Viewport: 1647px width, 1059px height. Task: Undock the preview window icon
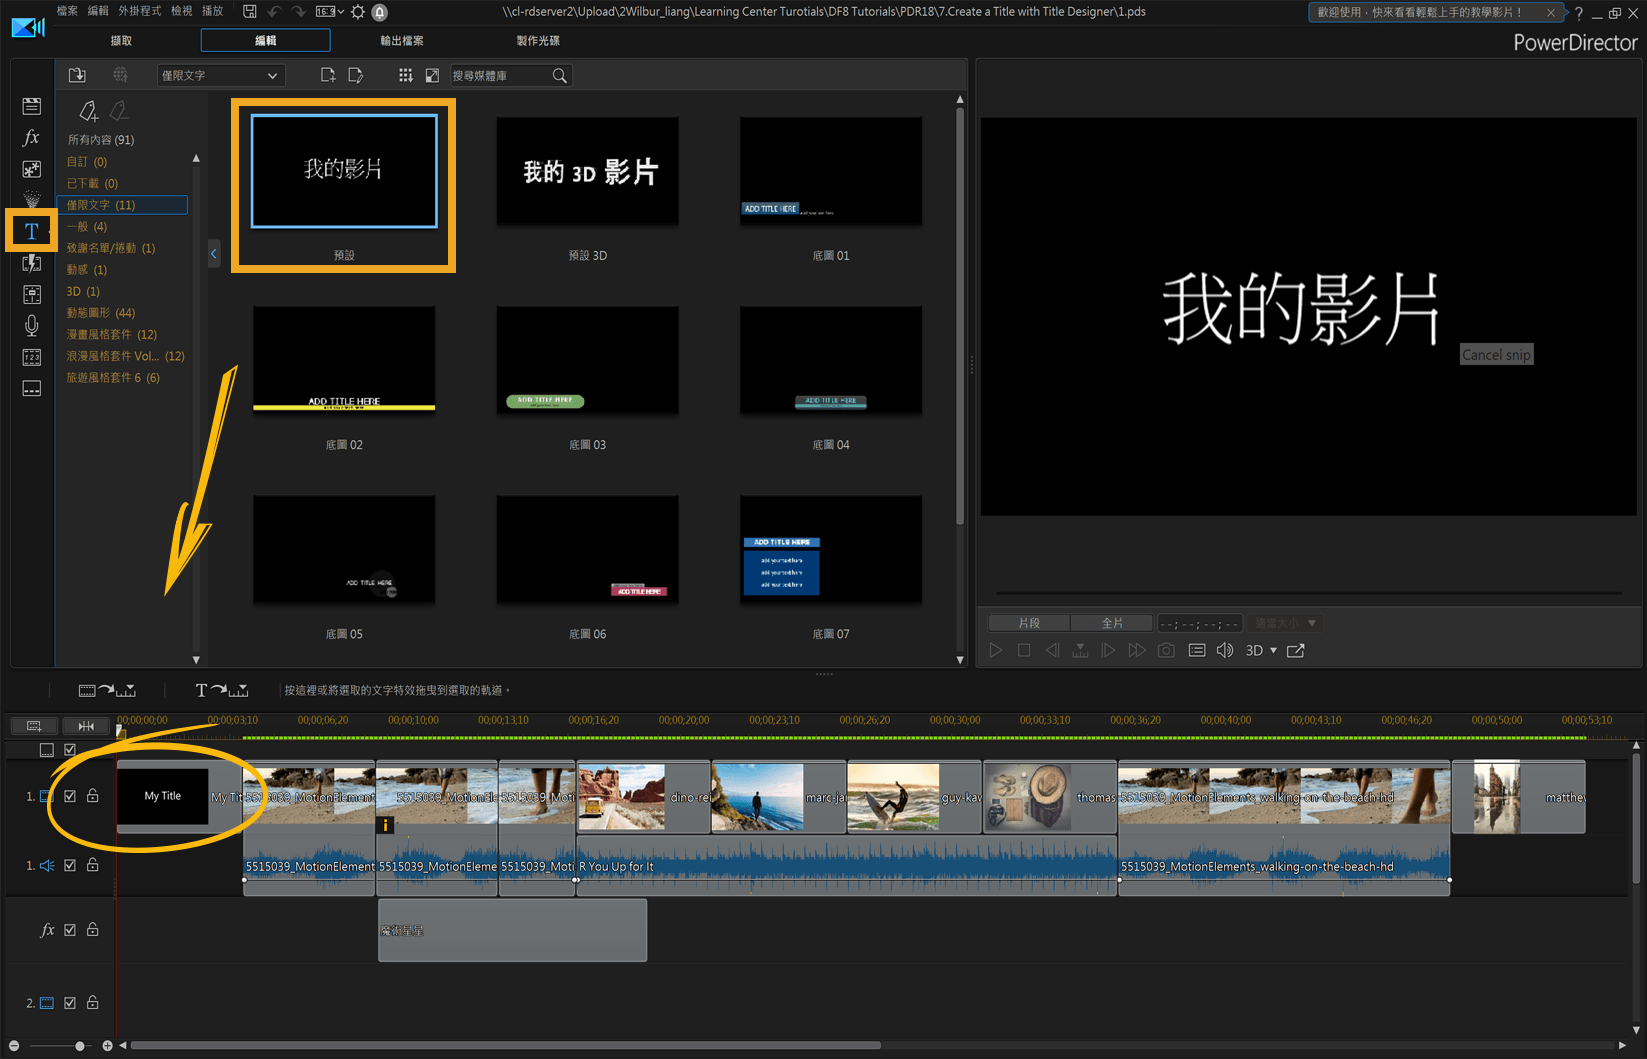point(1296,650)
